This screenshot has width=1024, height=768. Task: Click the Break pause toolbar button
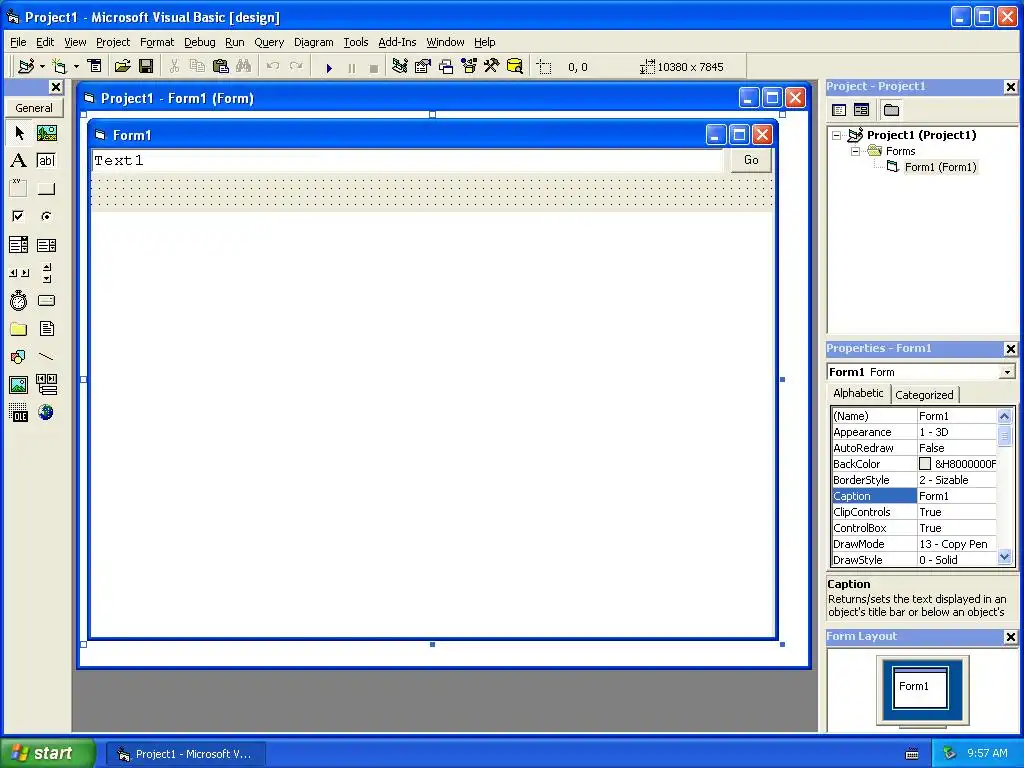coord(351,67)
